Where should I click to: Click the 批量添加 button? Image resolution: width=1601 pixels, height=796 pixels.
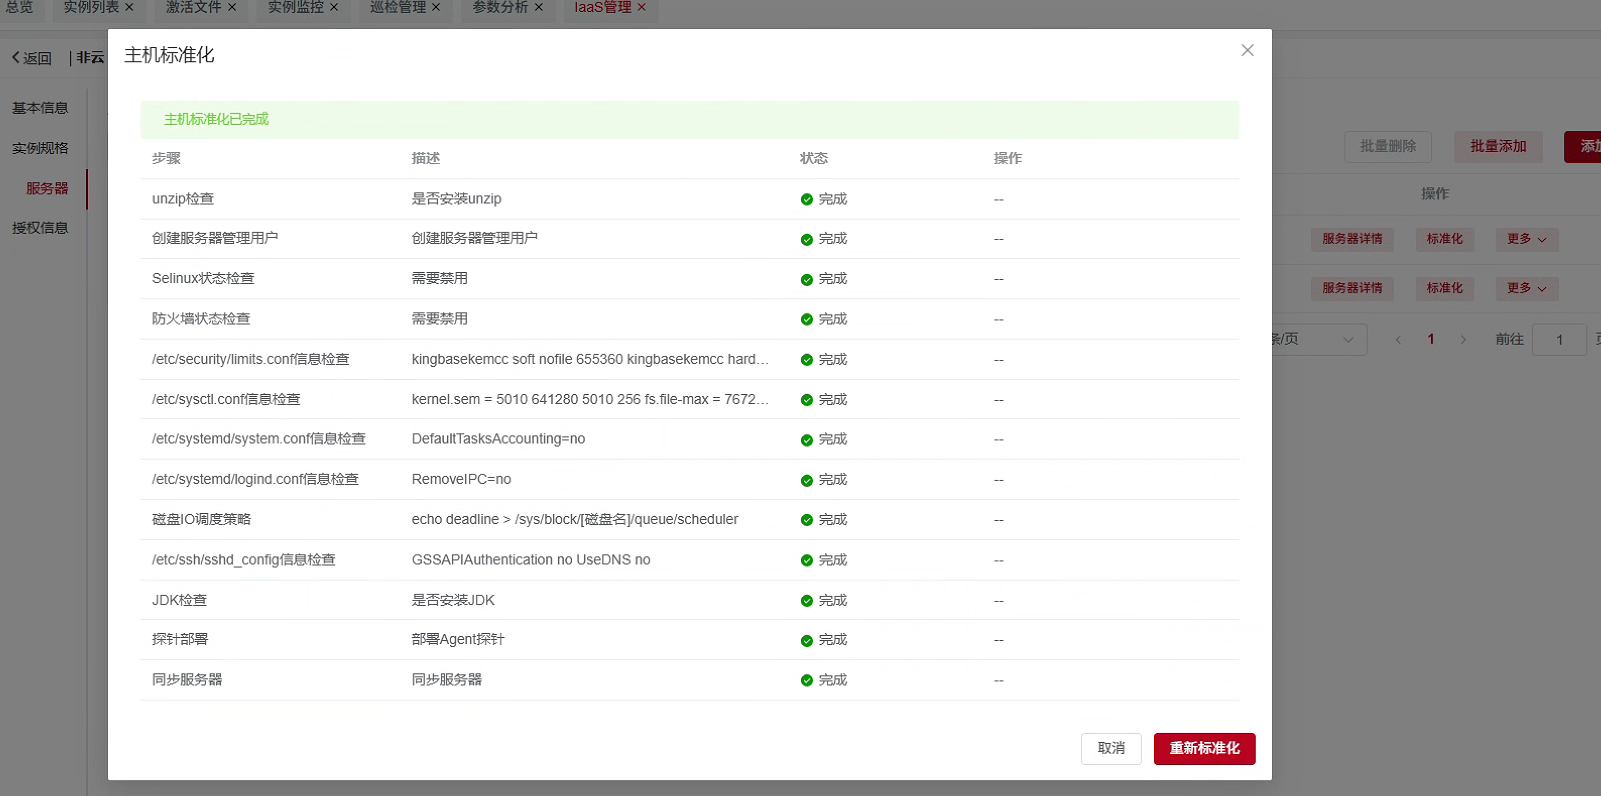1497,146
